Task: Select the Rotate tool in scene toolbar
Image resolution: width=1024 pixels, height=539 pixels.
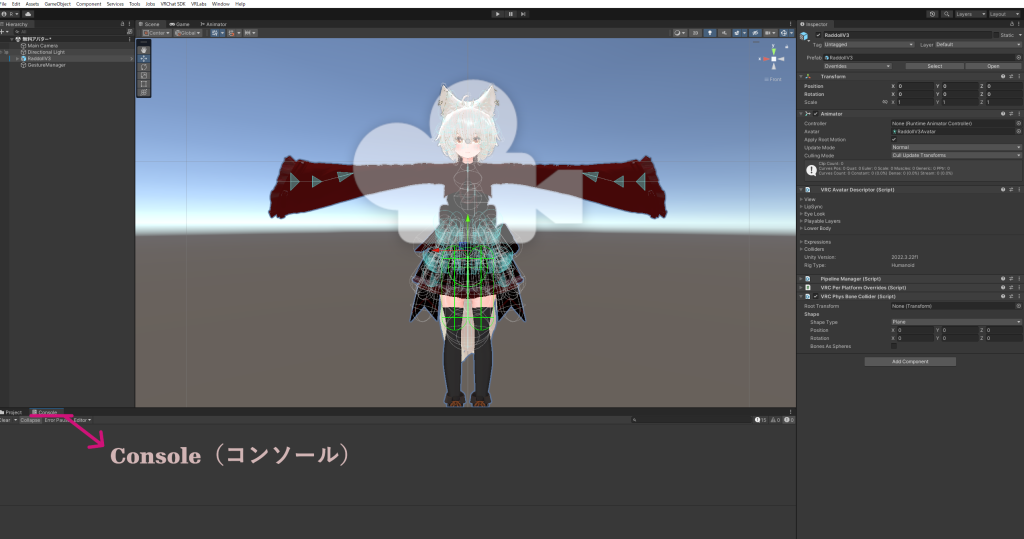Action: (144, 67)
